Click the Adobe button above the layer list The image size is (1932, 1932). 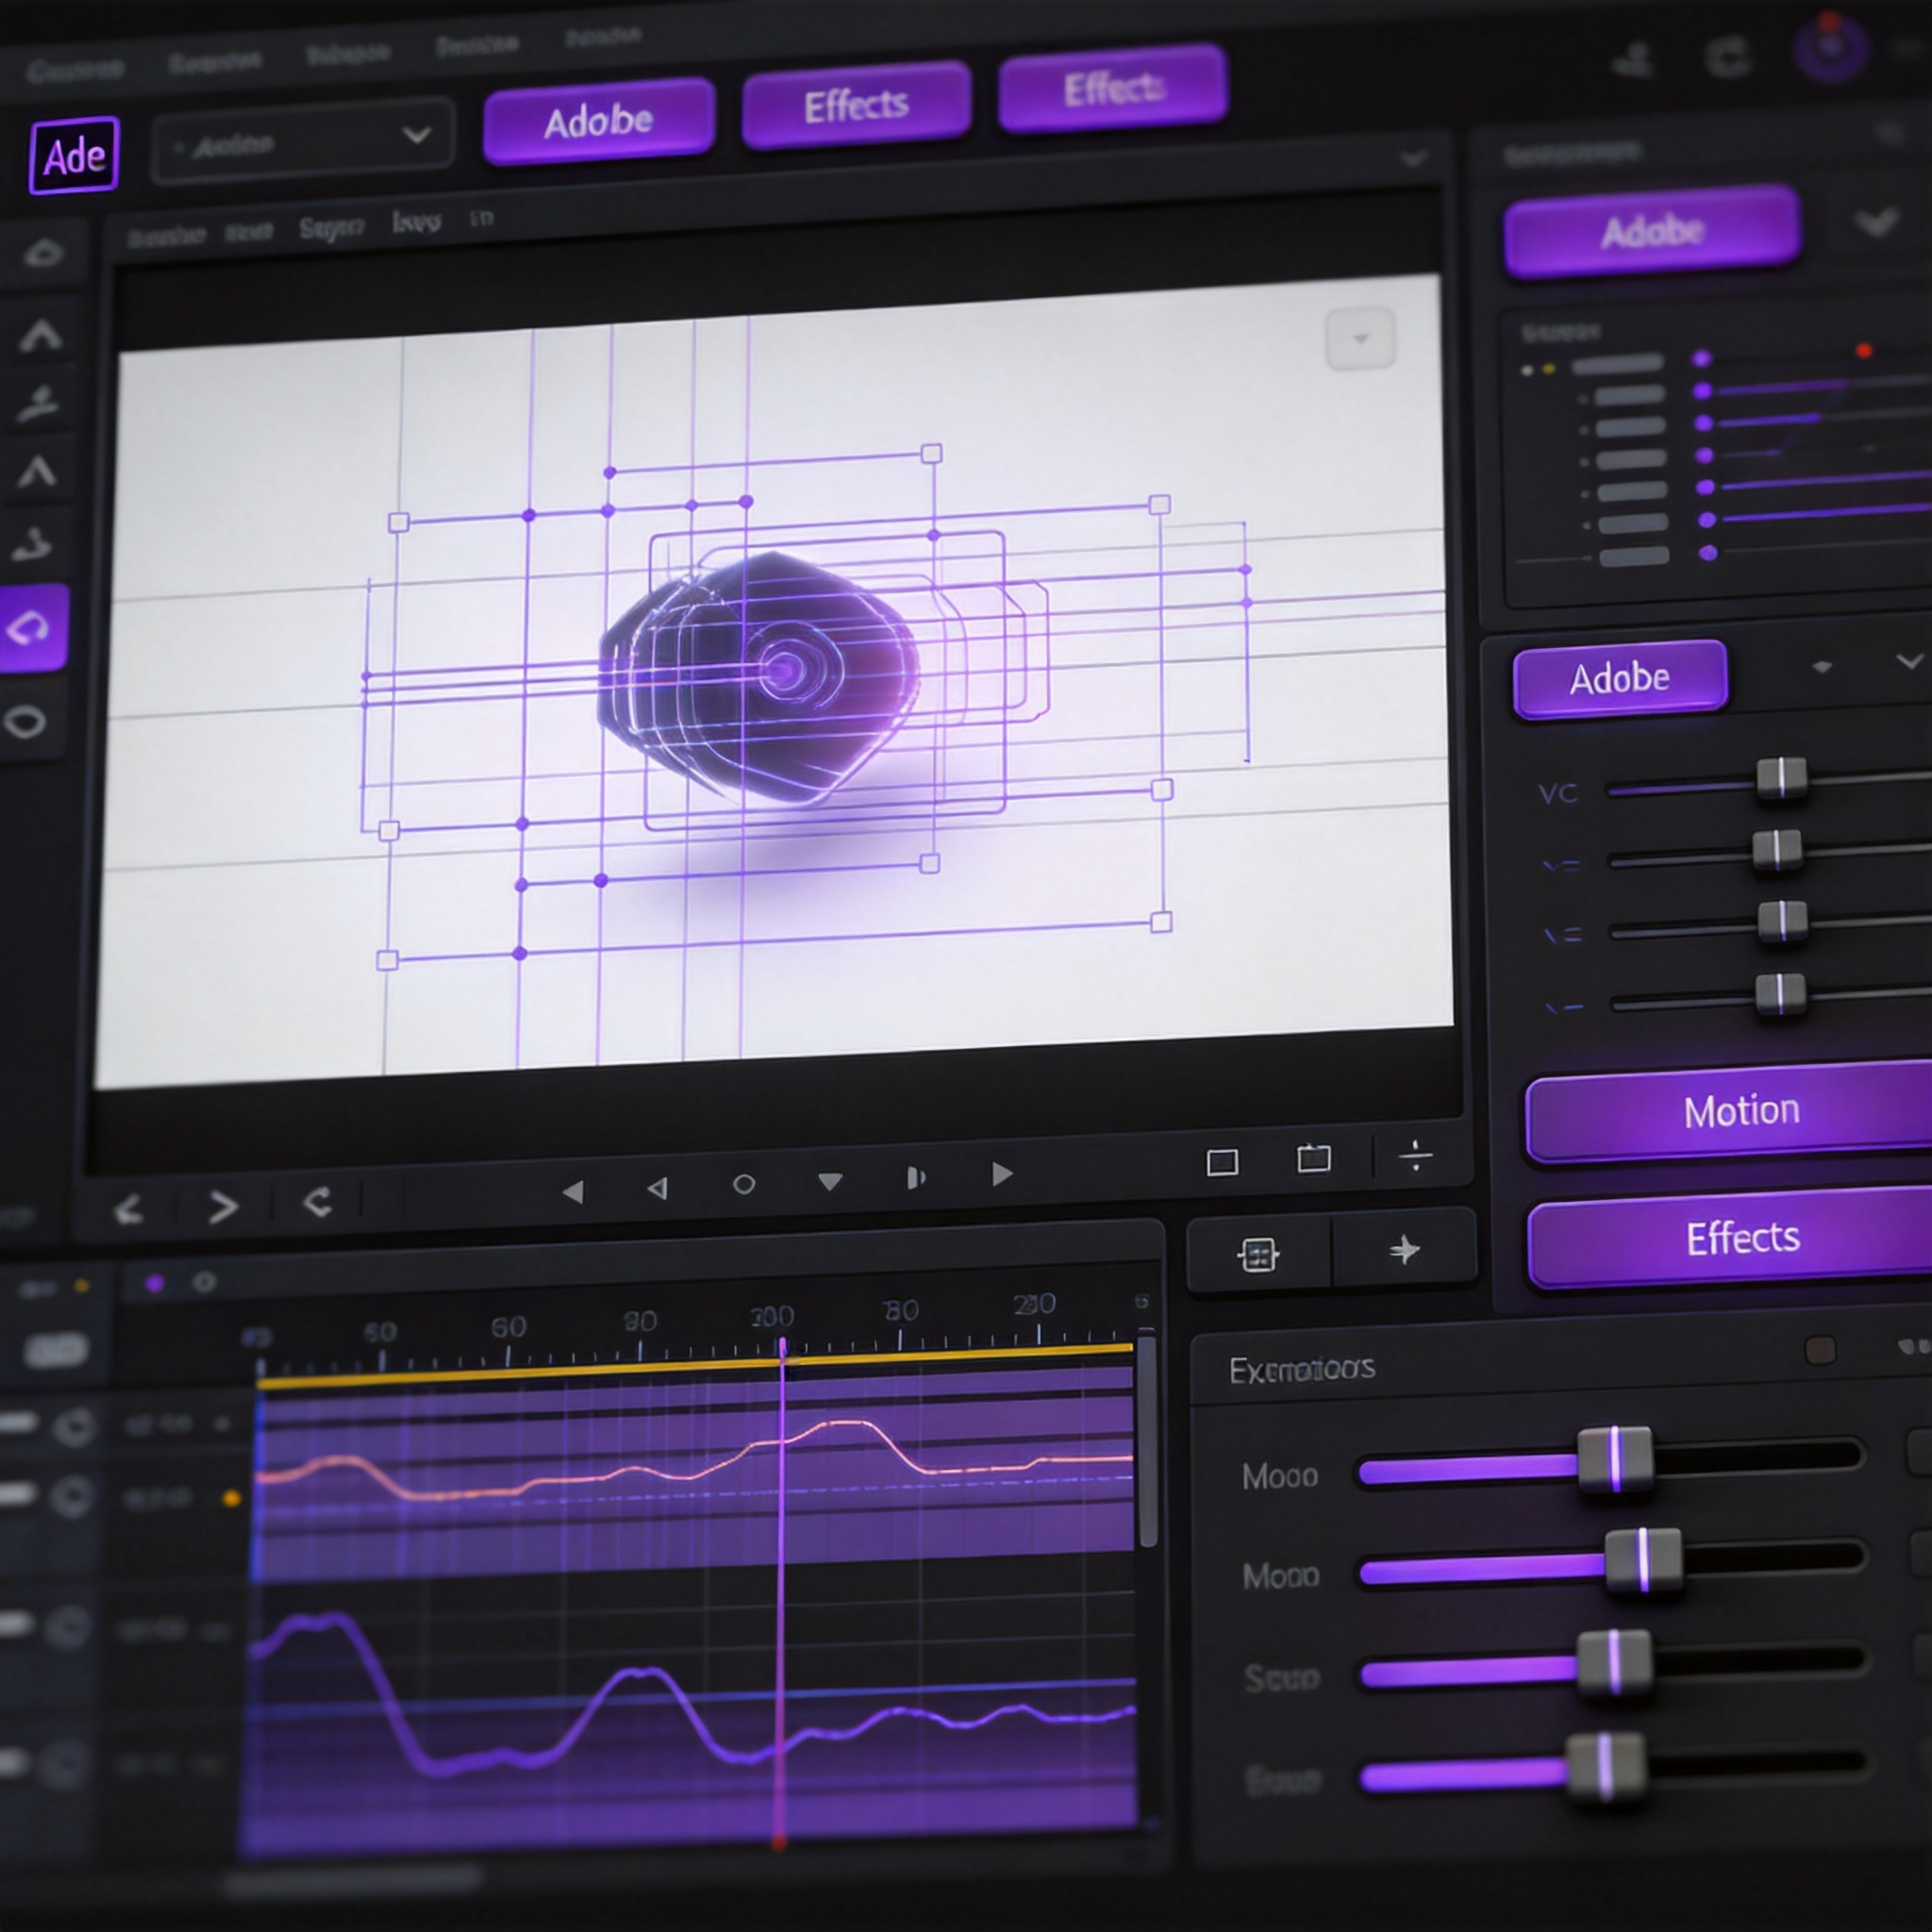(x=1652, y=231)
